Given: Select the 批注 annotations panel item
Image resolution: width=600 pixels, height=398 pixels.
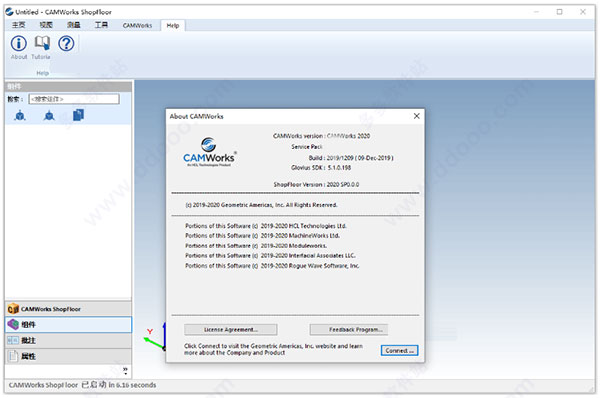Looking at the screenshot, I should 68,341.
